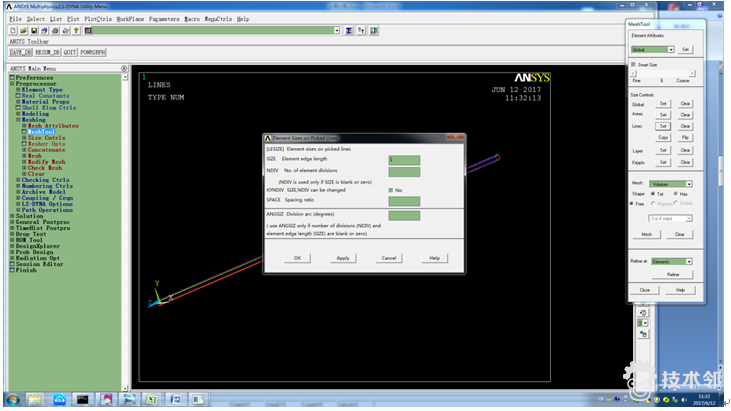Click the Main Menu collapse icon
This screenshot has width=731, height=411.
[124, 68]
